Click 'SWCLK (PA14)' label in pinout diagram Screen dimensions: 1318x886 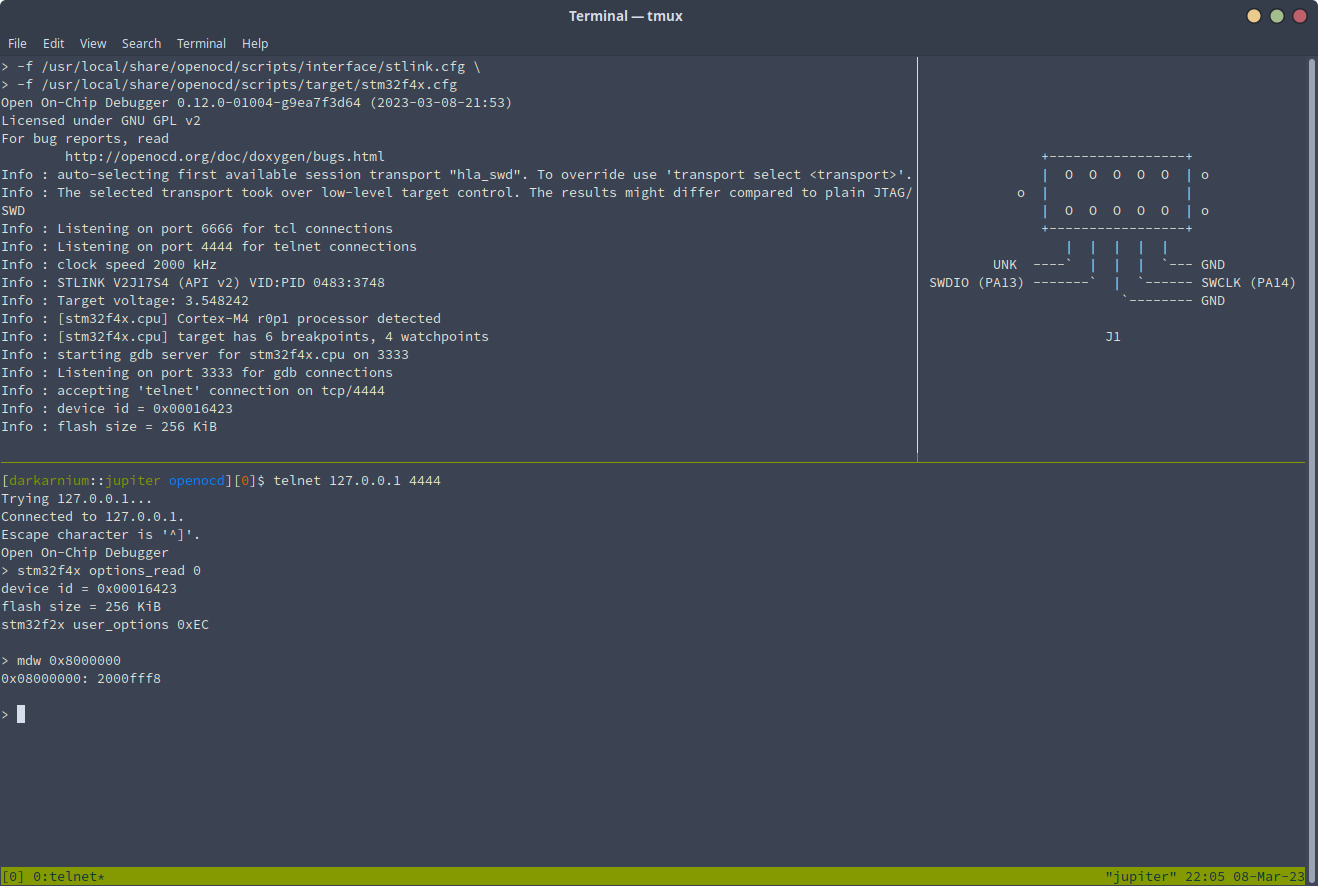(1249, 283)
